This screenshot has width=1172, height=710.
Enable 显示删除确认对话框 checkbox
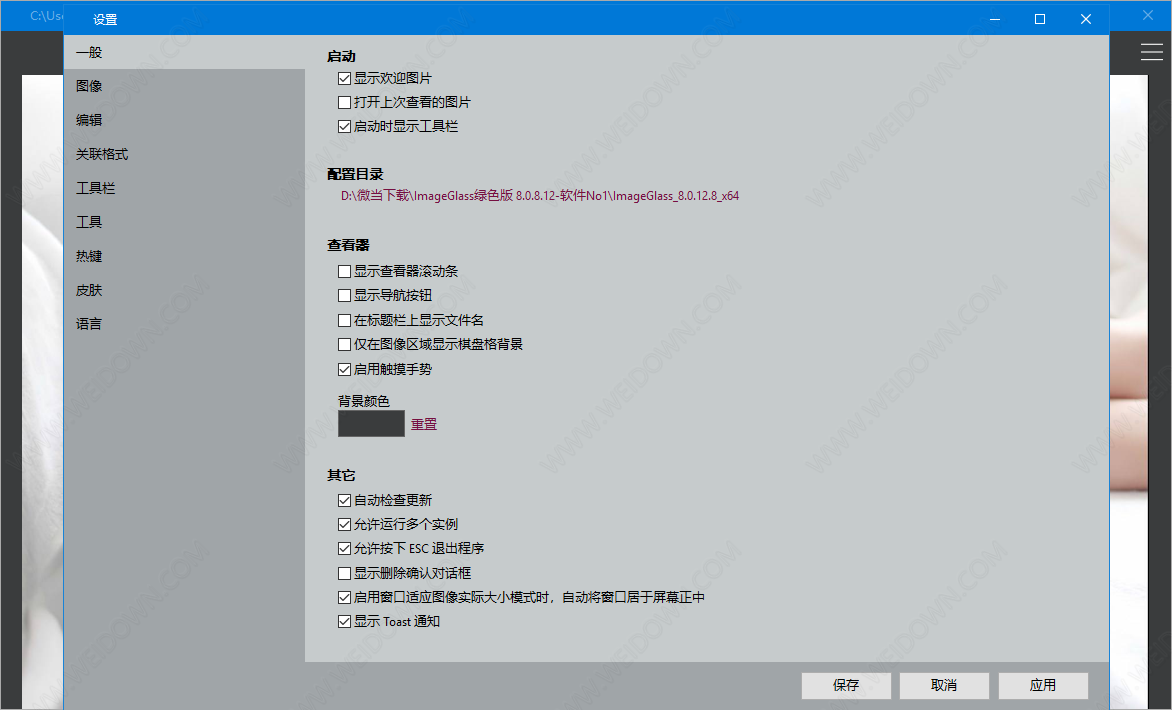(x=345, y=573)
